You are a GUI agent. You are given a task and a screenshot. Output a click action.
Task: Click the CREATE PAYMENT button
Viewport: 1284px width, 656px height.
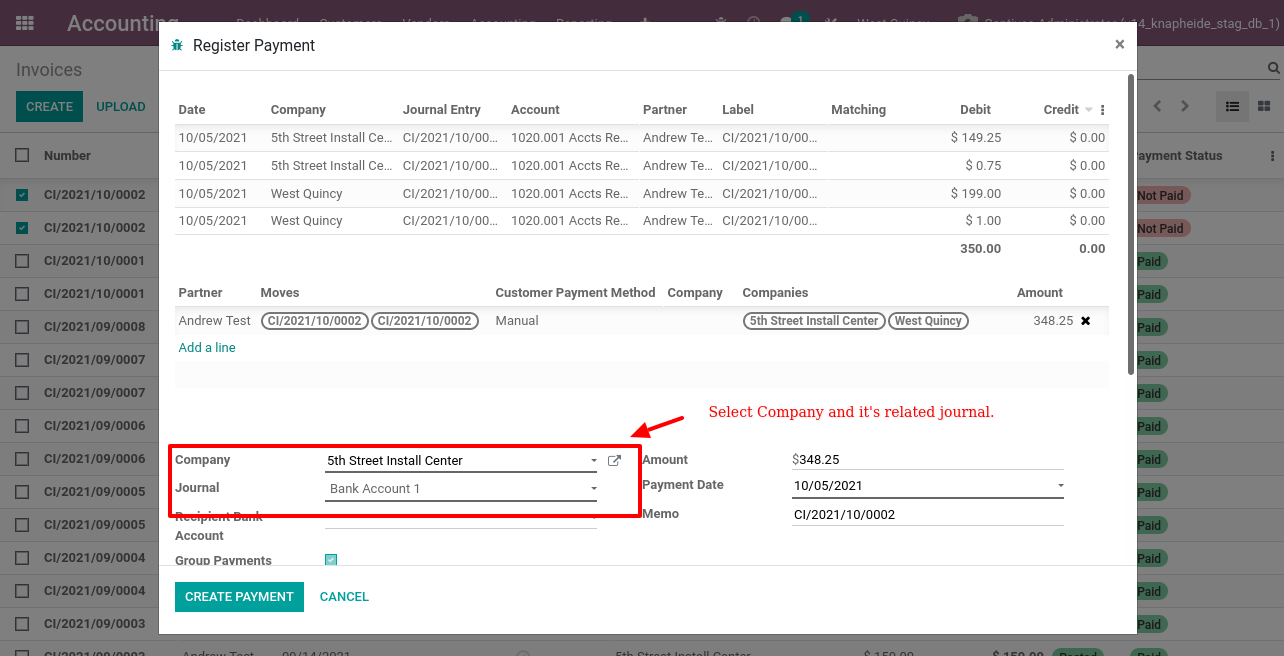click(239, 597)
